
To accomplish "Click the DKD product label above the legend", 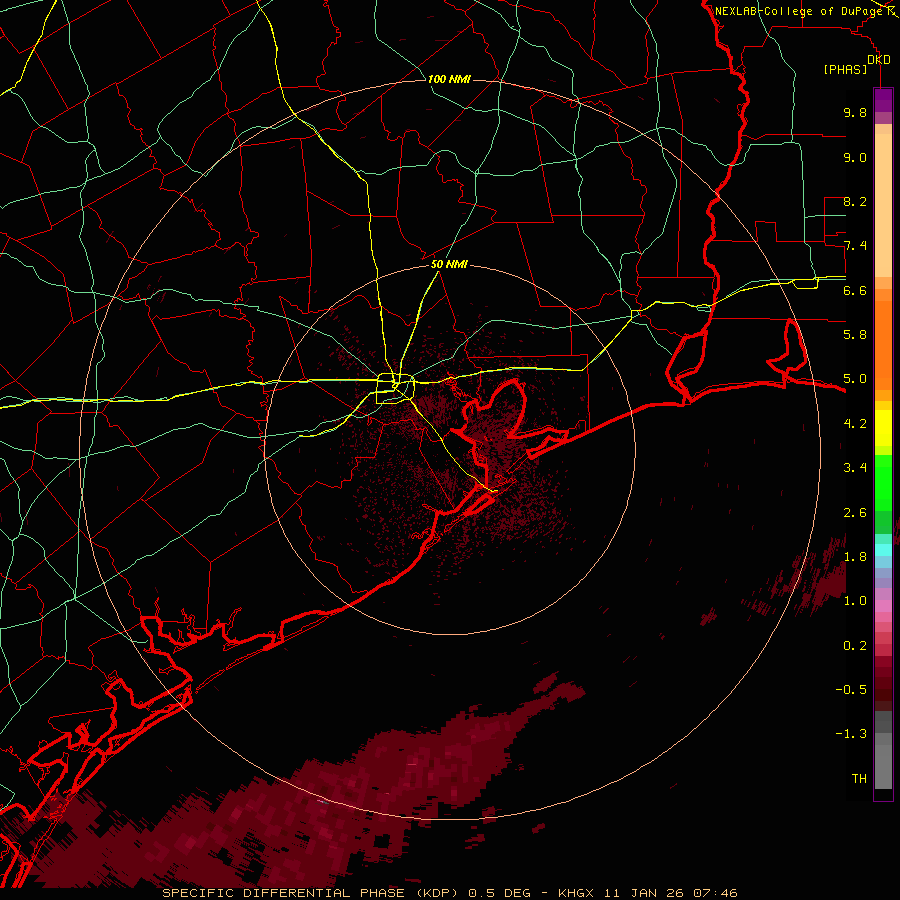I will [879, 60].
